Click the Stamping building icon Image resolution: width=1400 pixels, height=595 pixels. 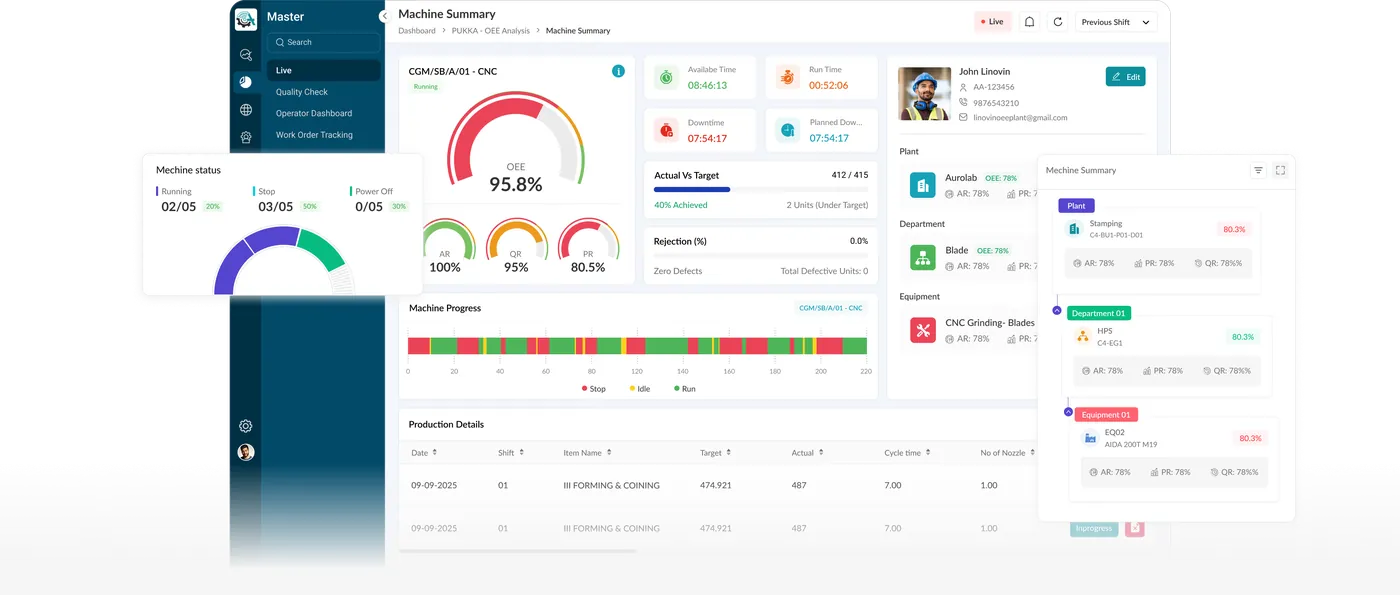click(1076, 229)
